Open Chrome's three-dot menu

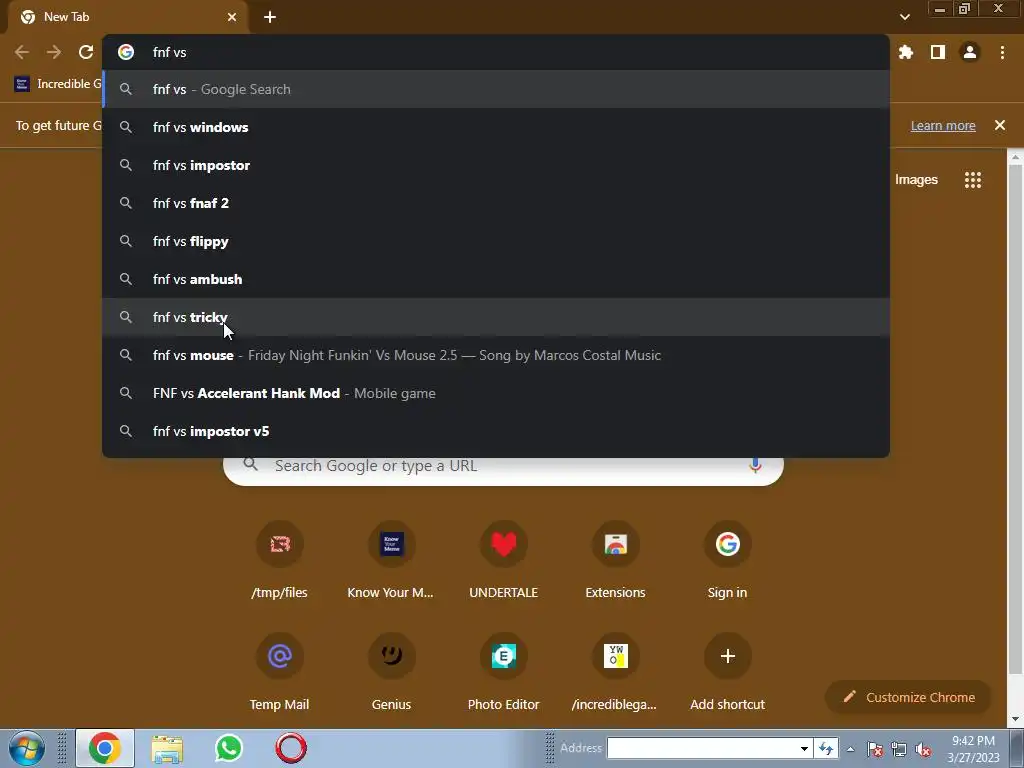click(1002, 52)
